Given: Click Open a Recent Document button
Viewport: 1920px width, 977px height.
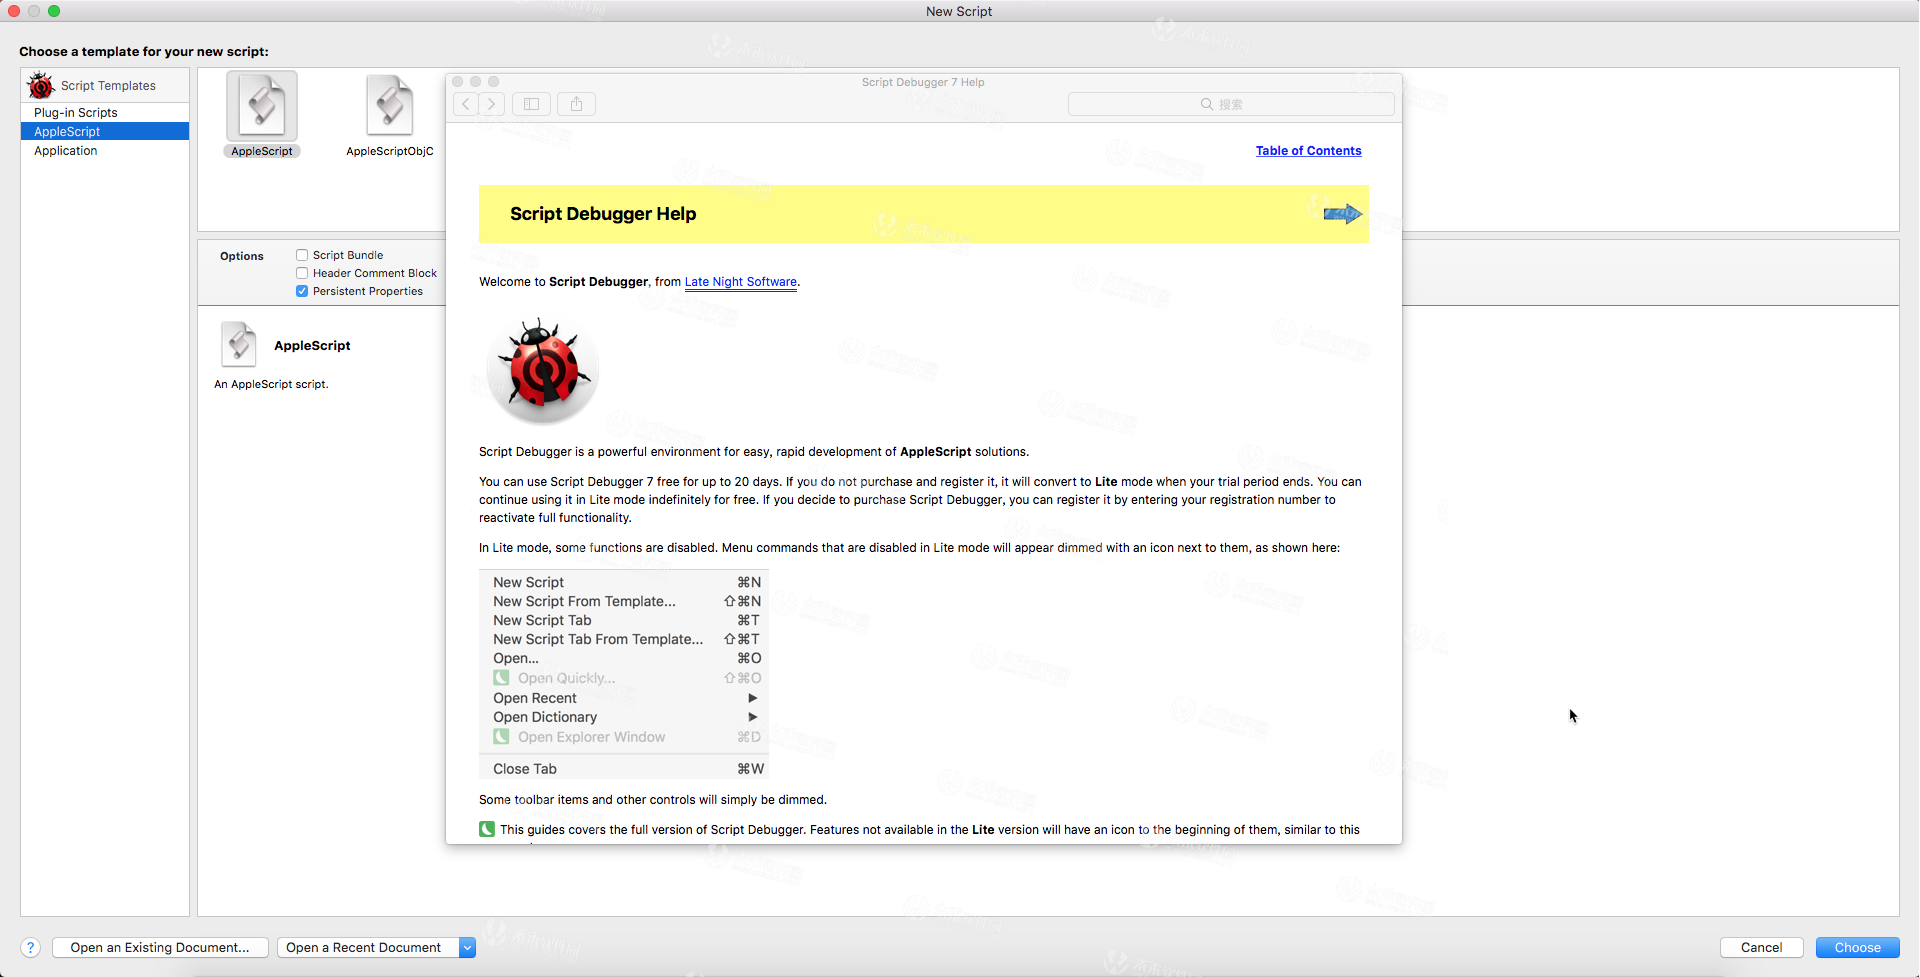Looking at the screenshot, I should coord(367,948).
